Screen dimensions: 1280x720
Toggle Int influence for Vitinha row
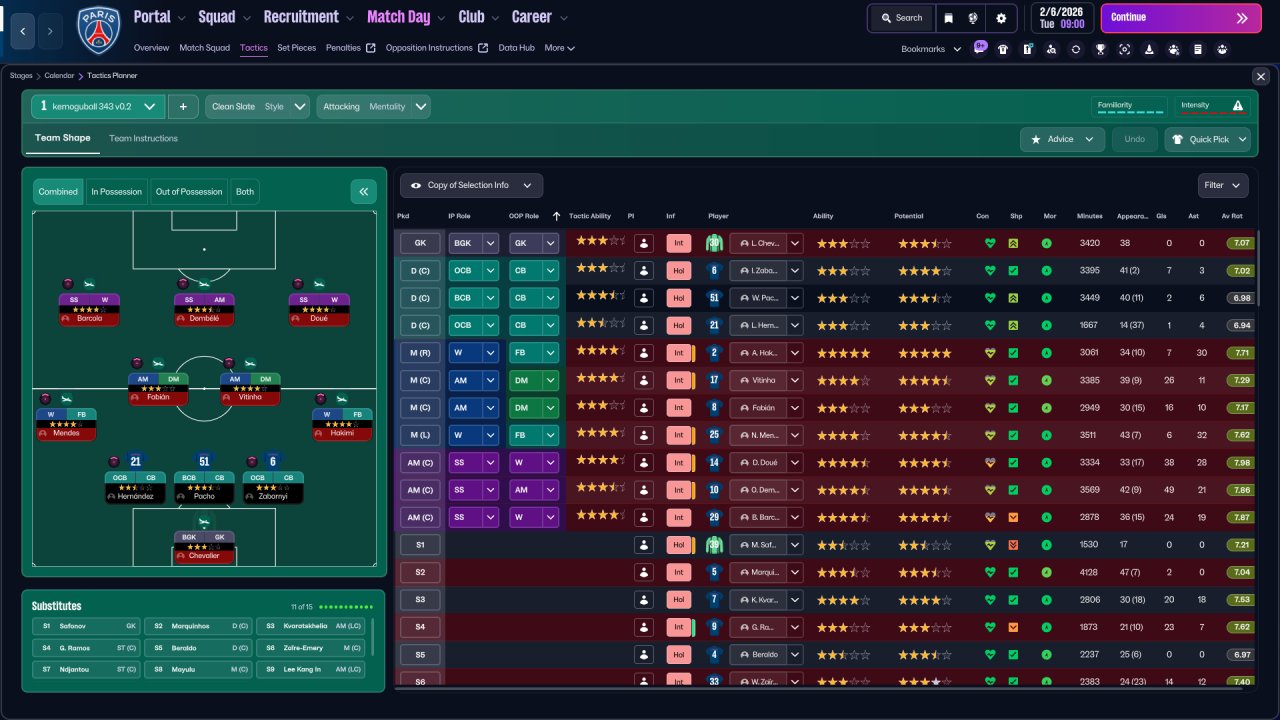click(678, 380)
